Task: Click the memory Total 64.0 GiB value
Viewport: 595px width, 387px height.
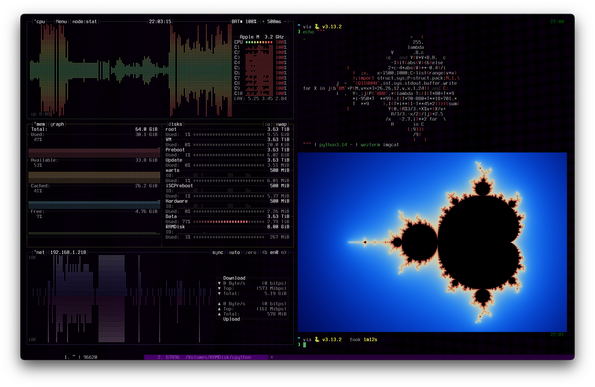Action: click(146, 129)
